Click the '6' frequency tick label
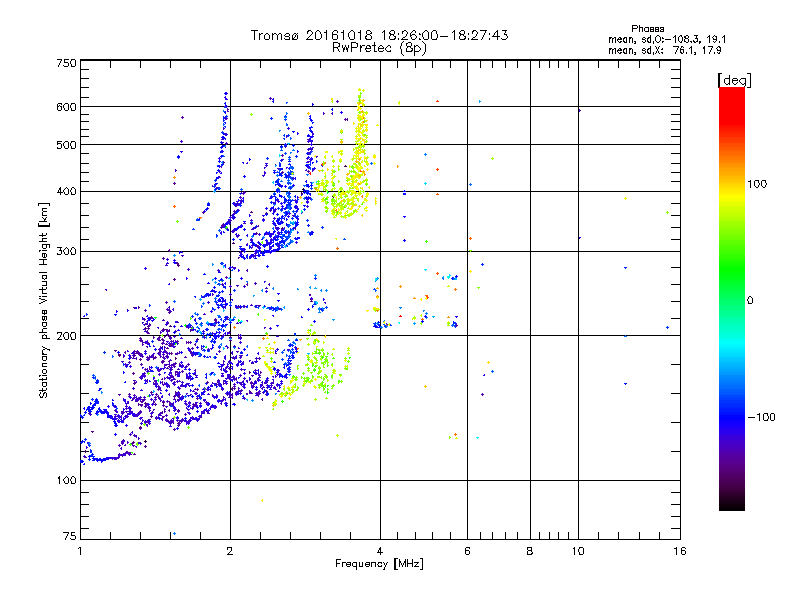The image size is (800, 600). (x=467, y=551)
